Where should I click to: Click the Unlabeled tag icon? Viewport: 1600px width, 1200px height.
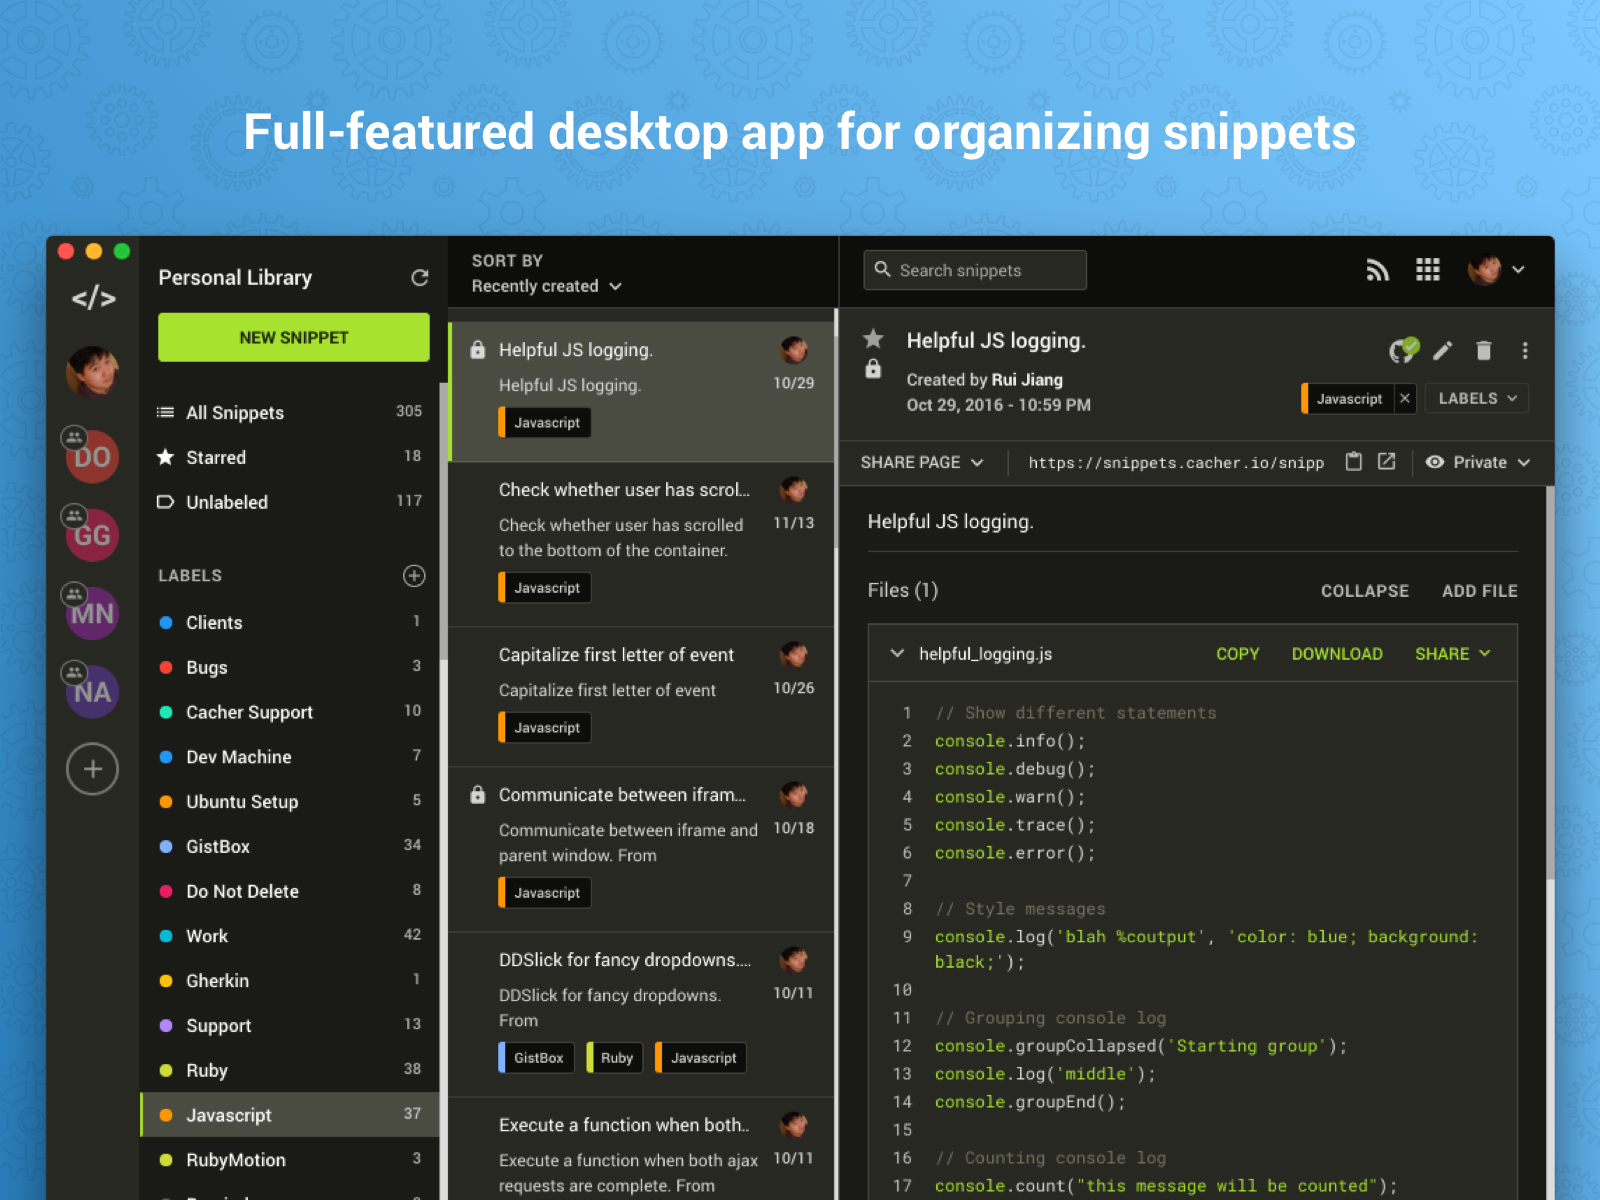pyautogui.click(x=166, y=501)
